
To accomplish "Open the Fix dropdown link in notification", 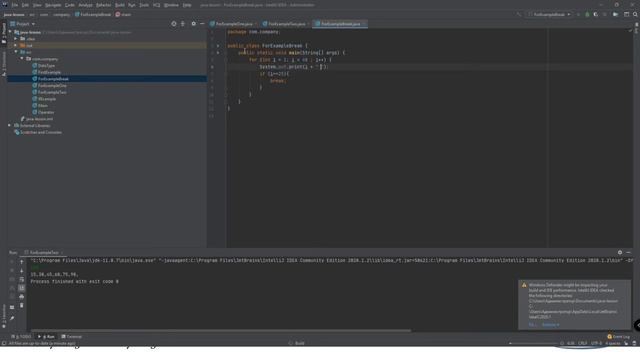I will (533, 325).
